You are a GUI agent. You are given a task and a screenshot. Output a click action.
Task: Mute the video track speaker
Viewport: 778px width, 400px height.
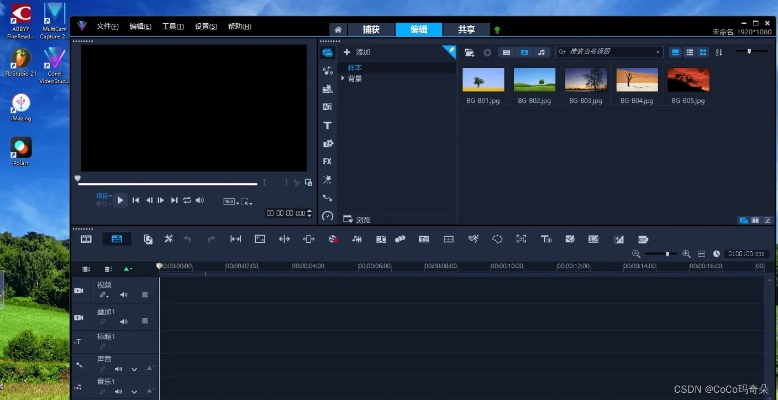pyautogui.click(x=124, y=295)
